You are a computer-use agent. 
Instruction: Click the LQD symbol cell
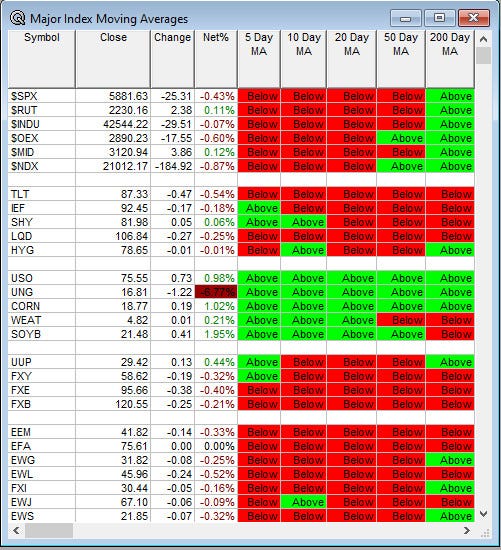point(42,236)
